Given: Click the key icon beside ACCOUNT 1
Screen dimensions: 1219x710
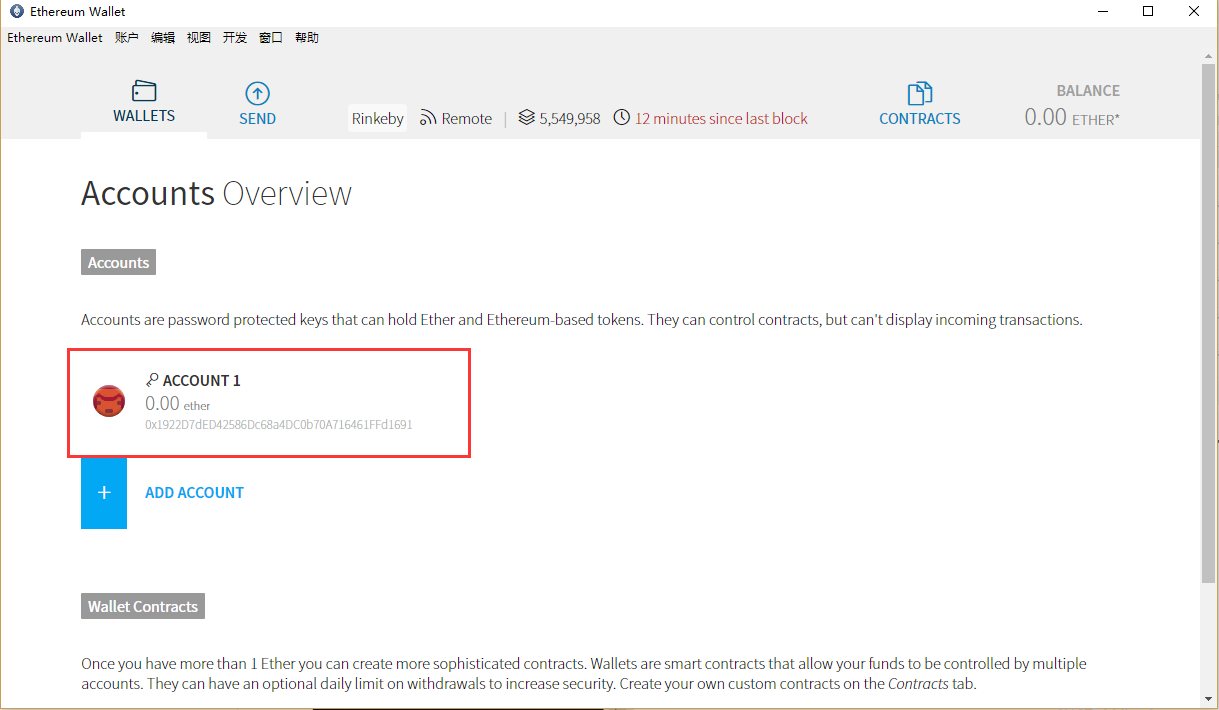Looking at the screenshot, I should coord(152,380).
